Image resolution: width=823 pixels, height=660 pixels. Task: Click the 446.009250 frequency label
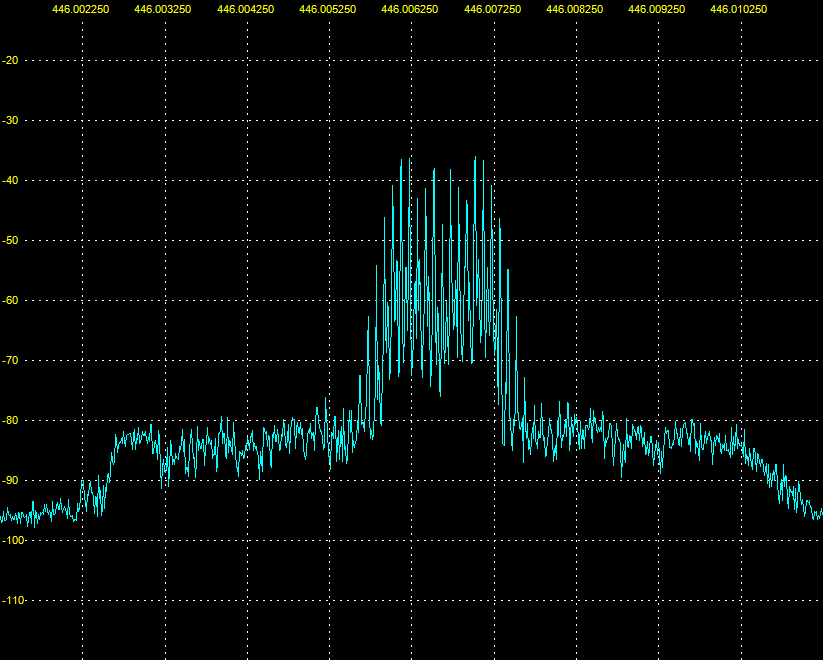click(x=657, y=9)
